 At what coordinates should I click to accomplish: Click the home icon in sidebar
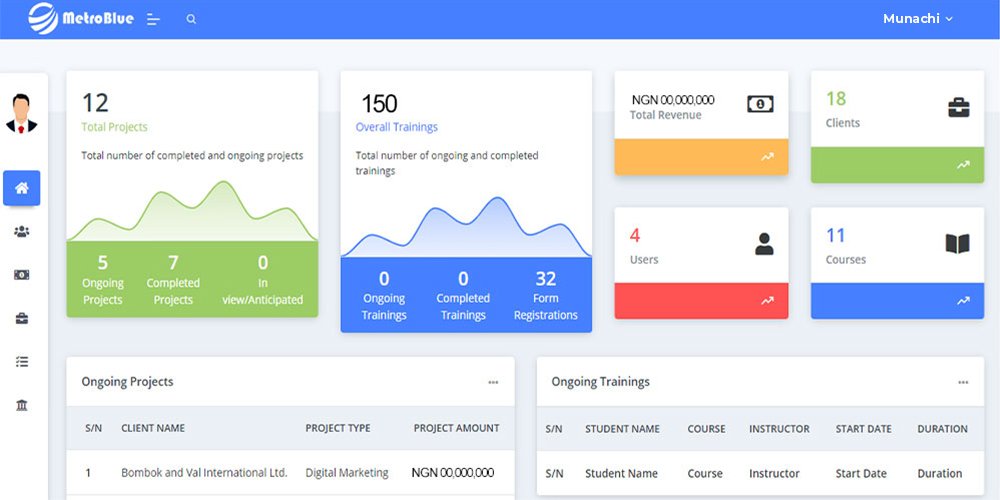(x=22, y=188)
